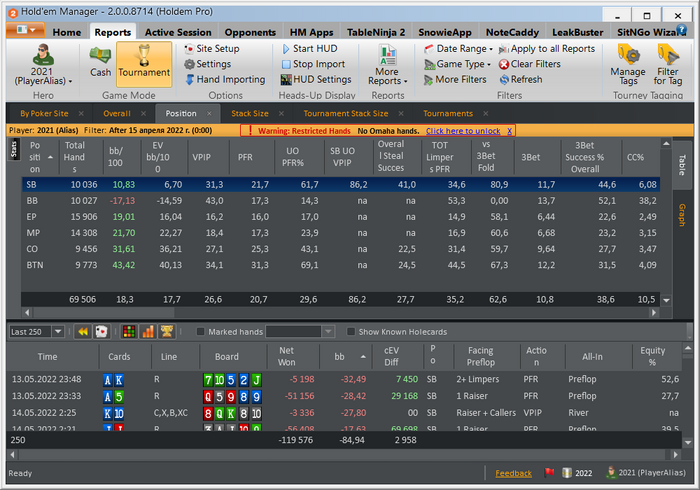Click the 2022 database status item

(x=577, y=473)
